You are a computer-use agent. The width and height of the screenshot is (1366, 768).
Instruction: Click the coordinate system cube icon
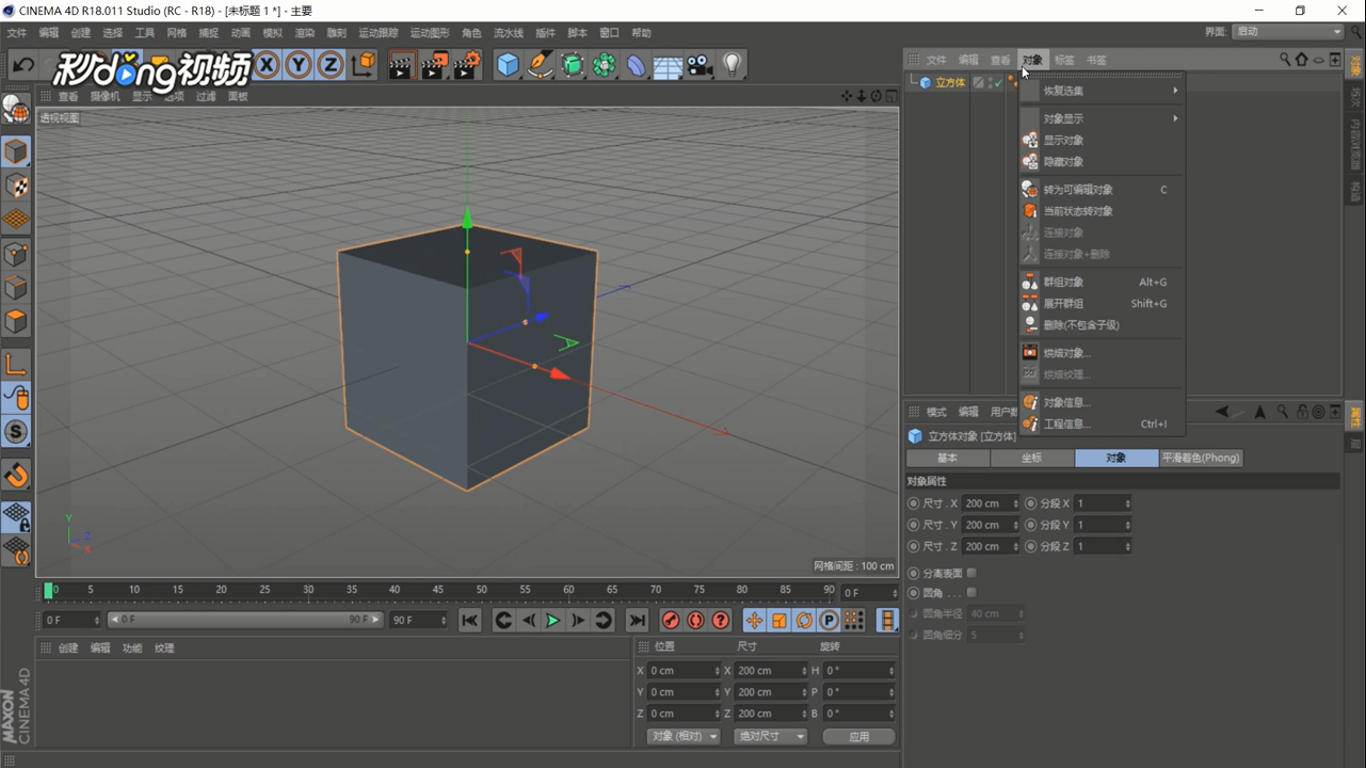364,66
